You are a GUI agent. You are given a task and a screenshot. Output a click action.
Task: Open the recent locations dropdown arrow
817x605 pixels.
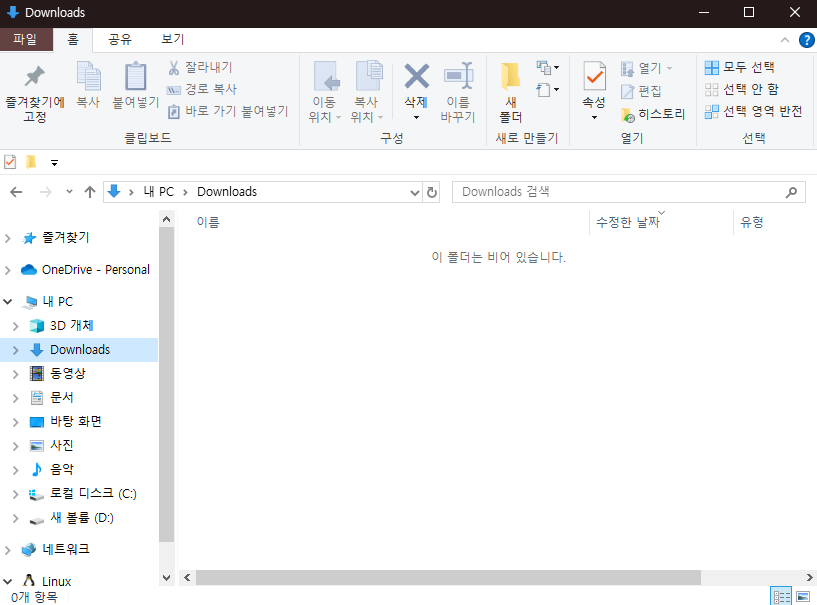click(x=69, y=192)
